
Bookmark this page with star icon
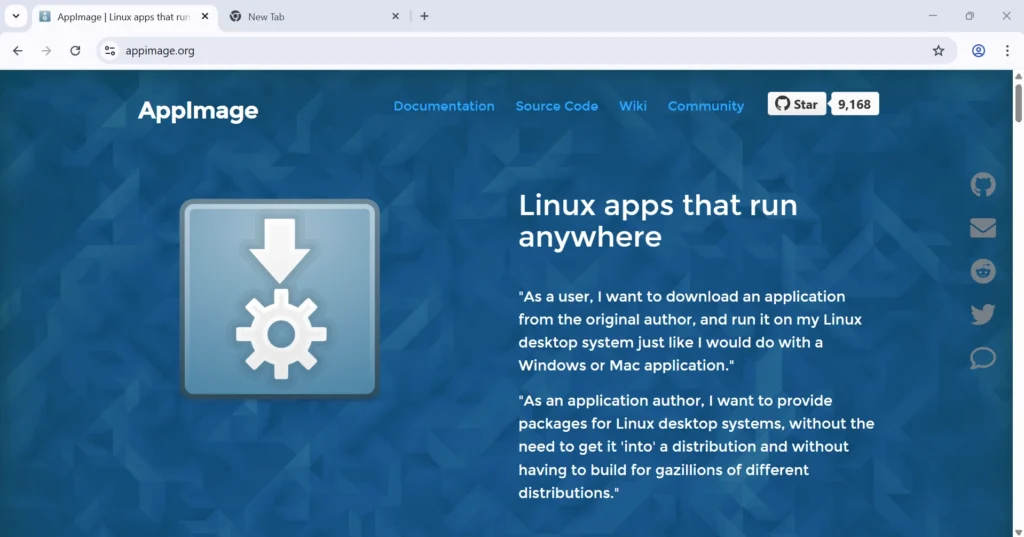938,51
